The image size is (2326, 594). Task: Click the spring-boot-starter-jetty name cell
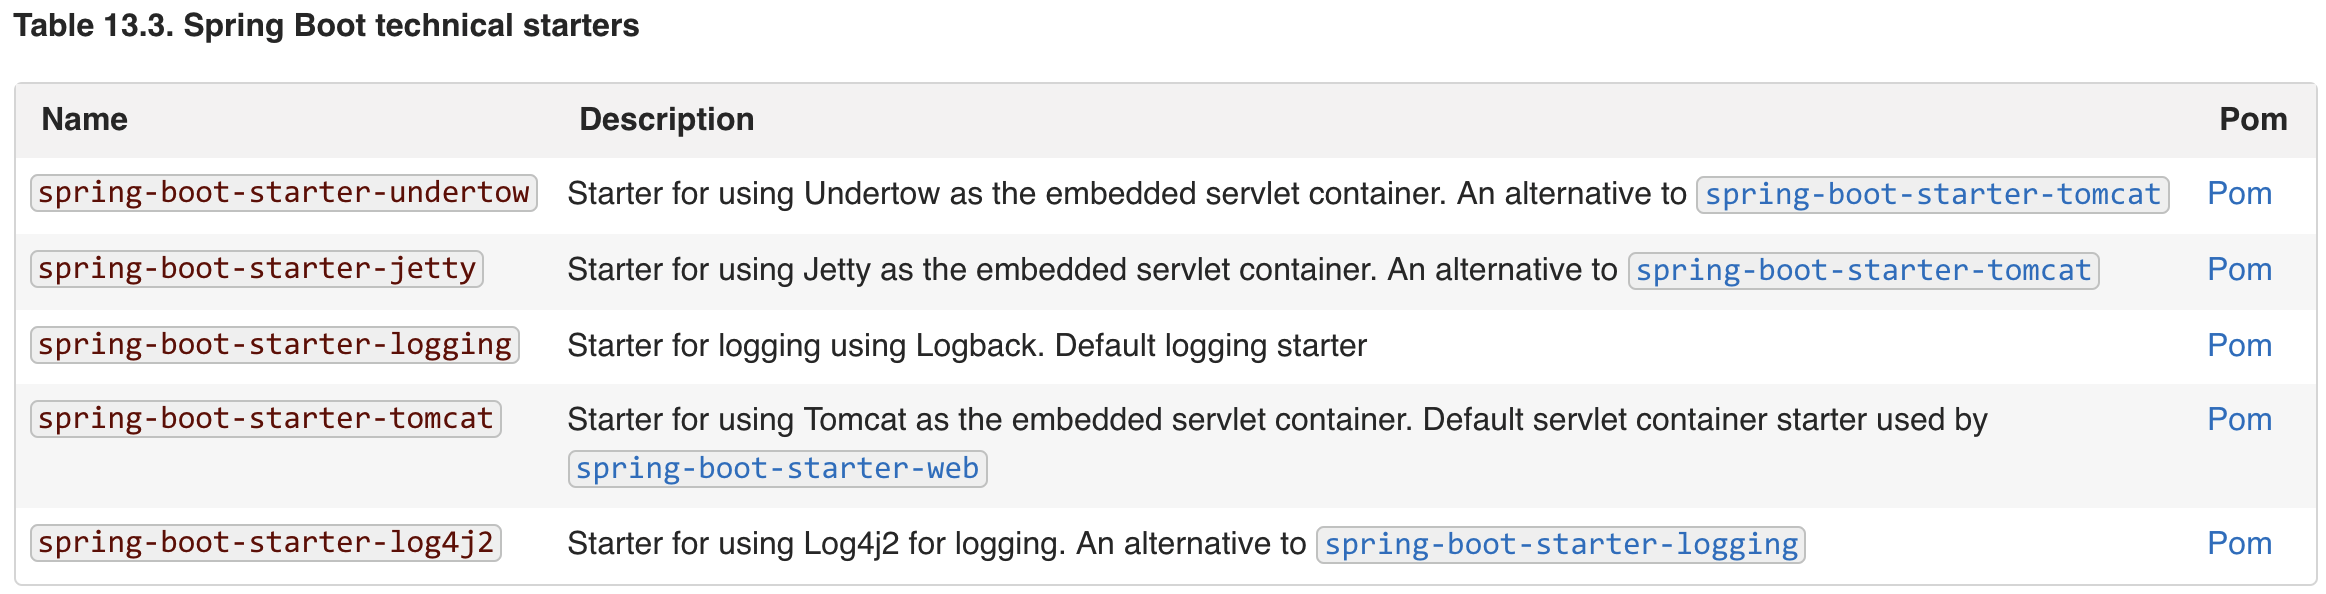(256, 268)
